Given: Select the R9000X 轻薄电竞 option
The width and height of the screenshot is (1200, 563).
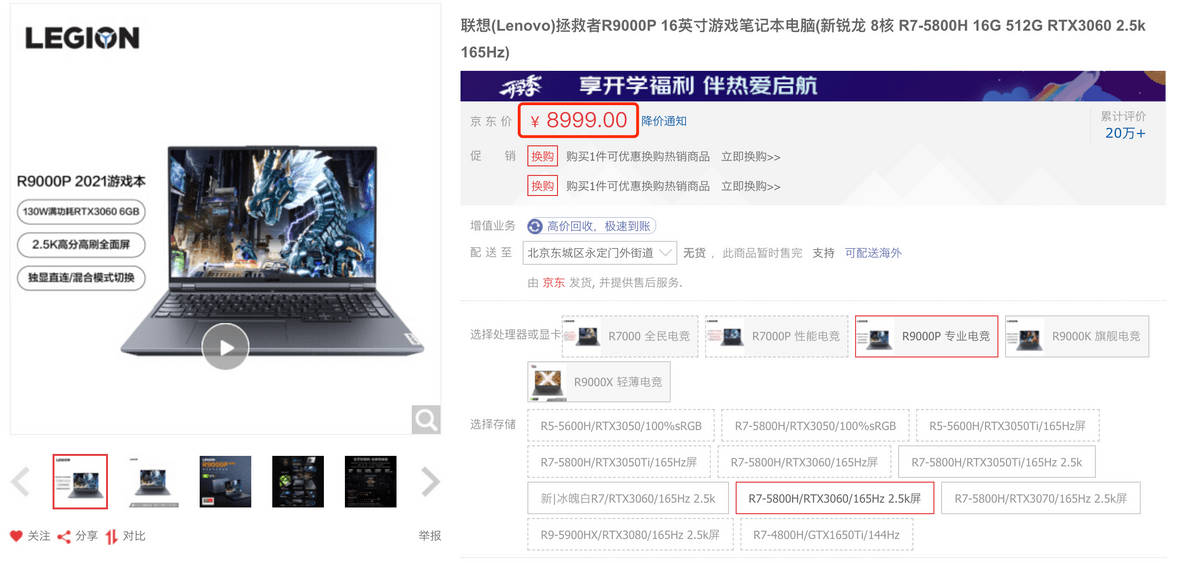Looking at the screenshot, I should 599,382.
